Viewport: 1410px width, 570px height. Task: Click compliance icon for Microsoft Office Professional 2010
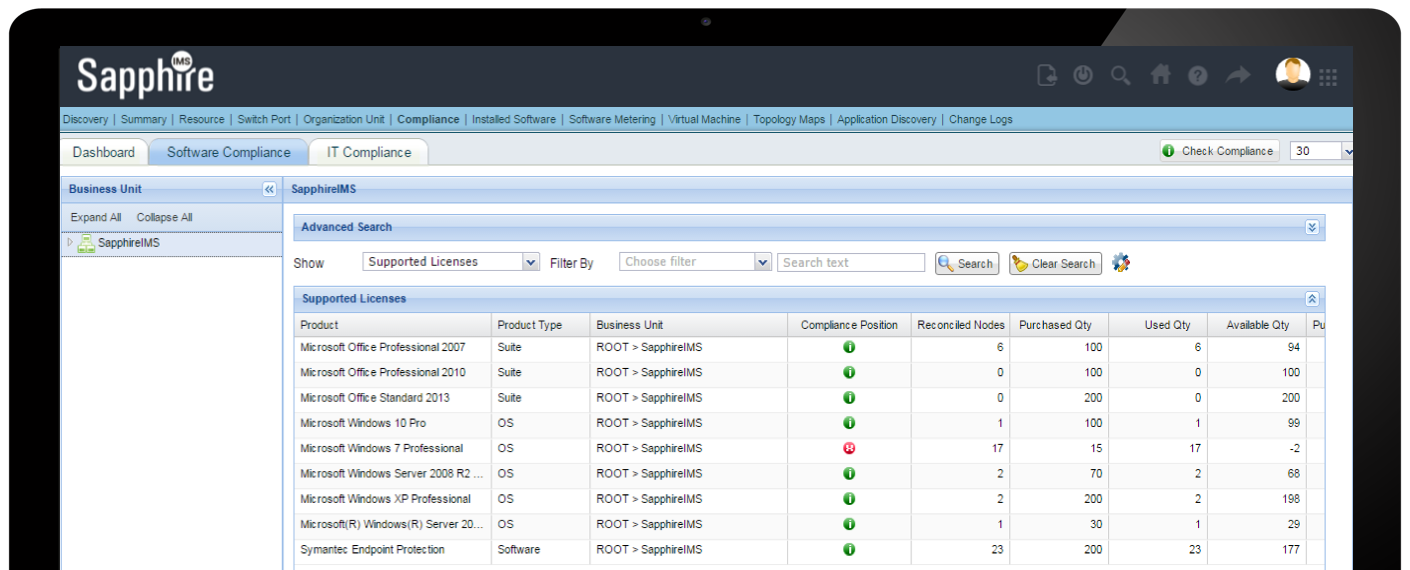point(849,372)
